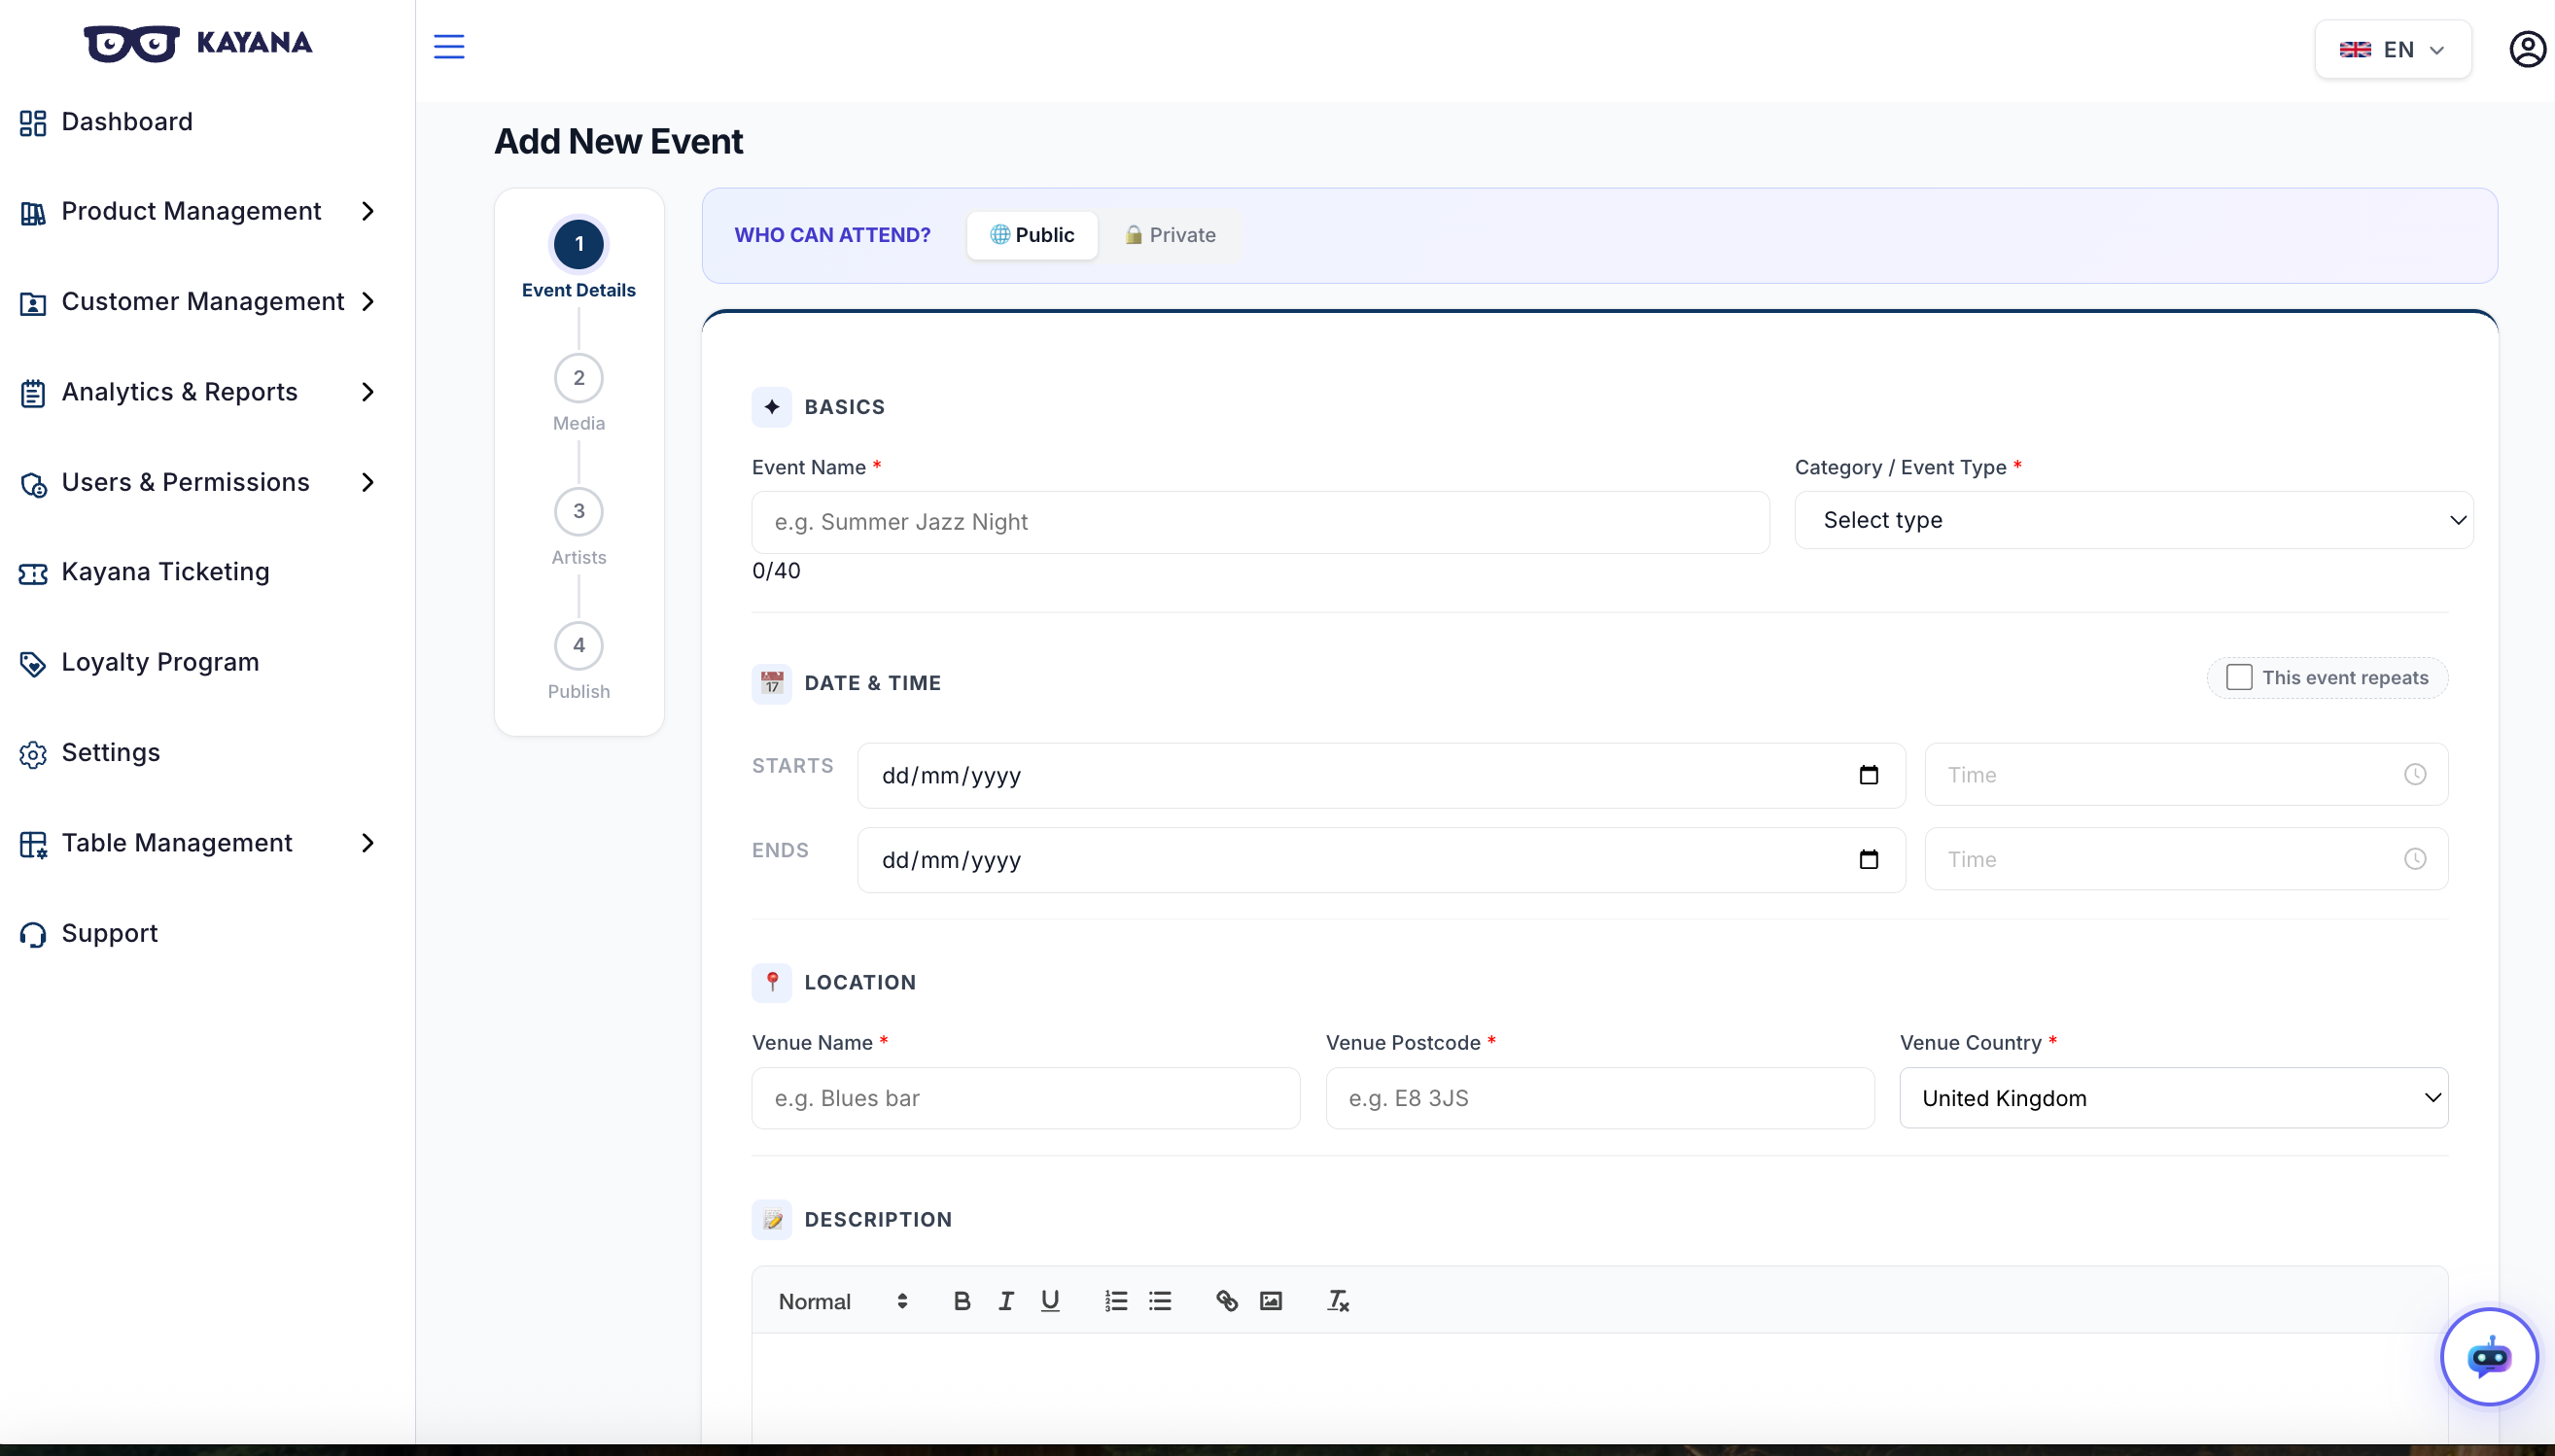2555x1456 pixels.
Task: Toggle the hamburger sidebar menu
Action: pyautogui.click(x=449, y=47)
